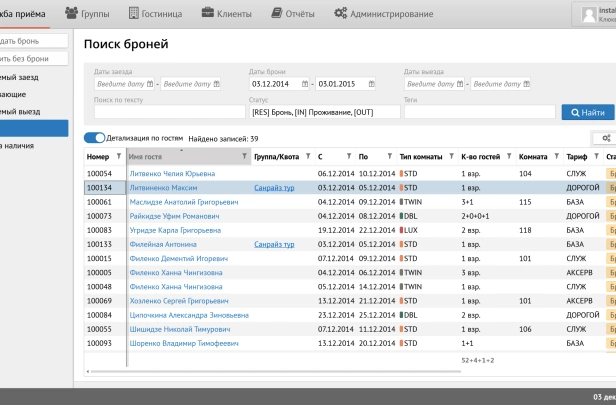Open grid settings gear button
The image size is (616, 405).
pyautogui.click(x=603, y=138)
